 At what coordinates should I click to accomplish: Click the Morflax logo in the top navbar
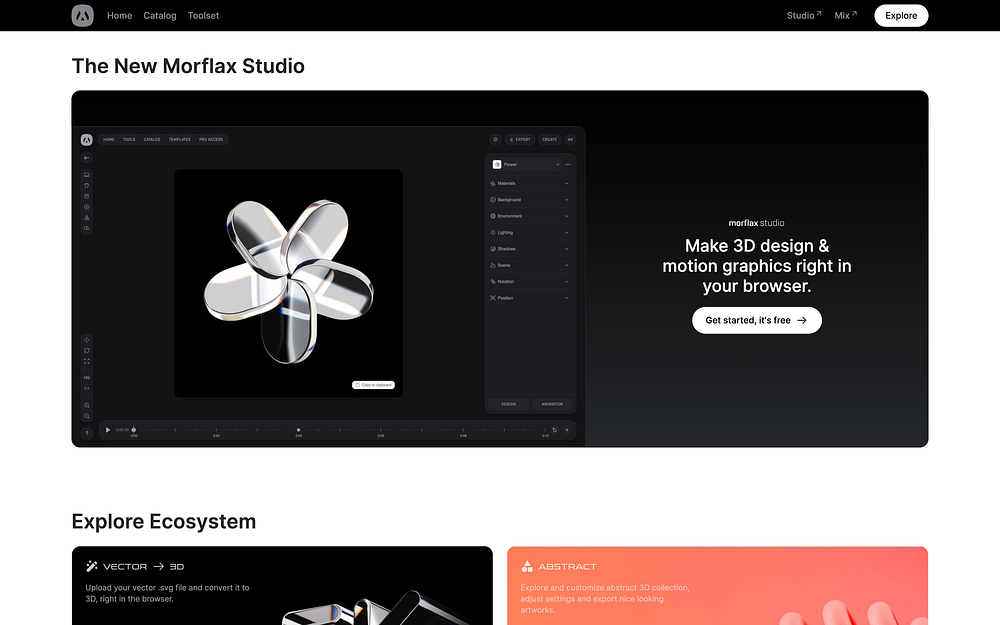coord(82,15)
